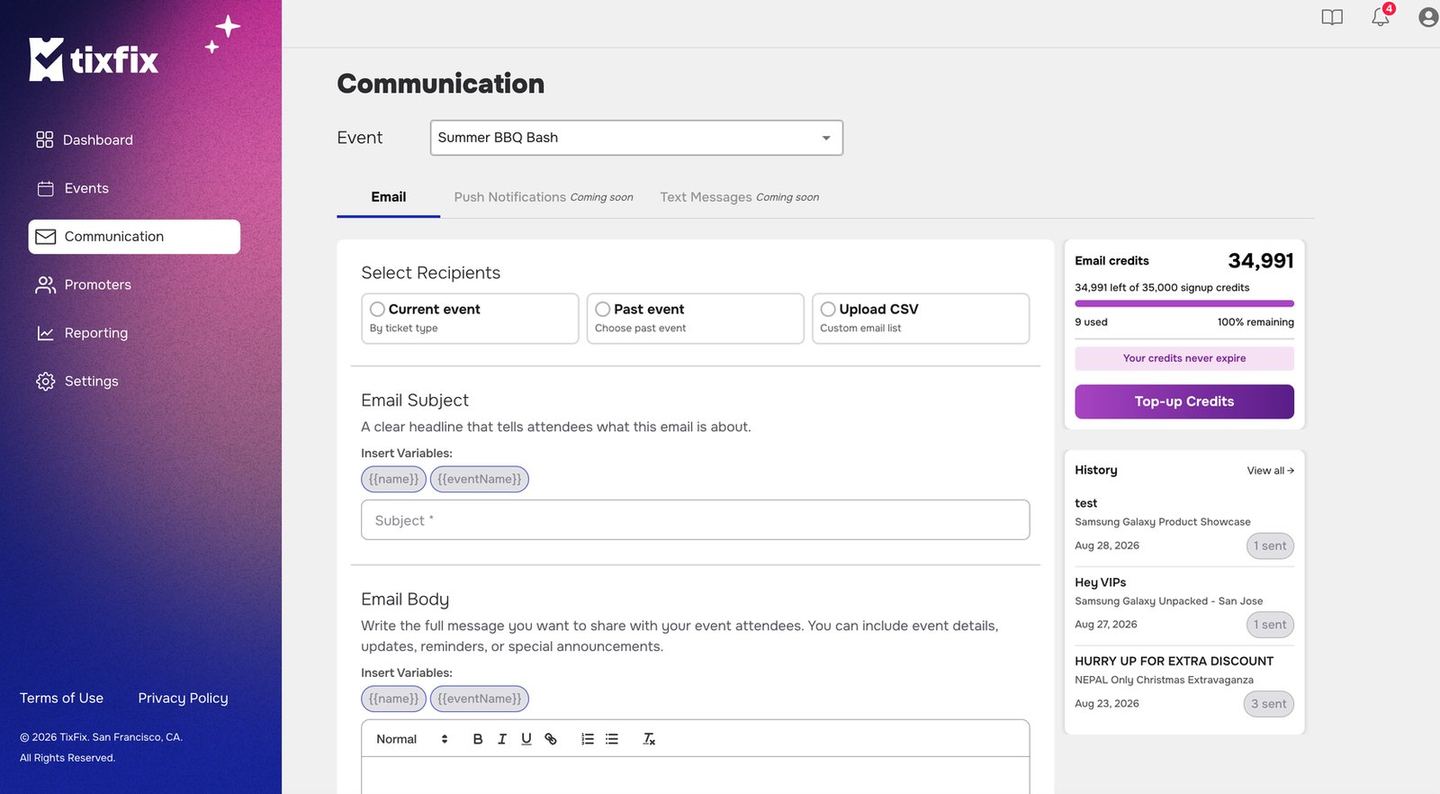1440x794 pixels.
Task: Click the Top-up Credits button
Action: pos(1184,402)
